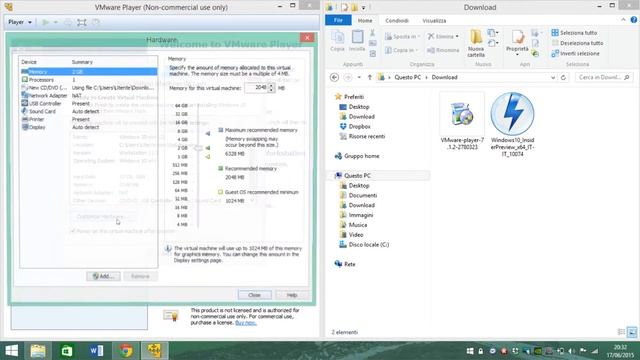640x360 pixels.
Task: Open the arrow next to Play button
Action: click(x=56, y=22)
